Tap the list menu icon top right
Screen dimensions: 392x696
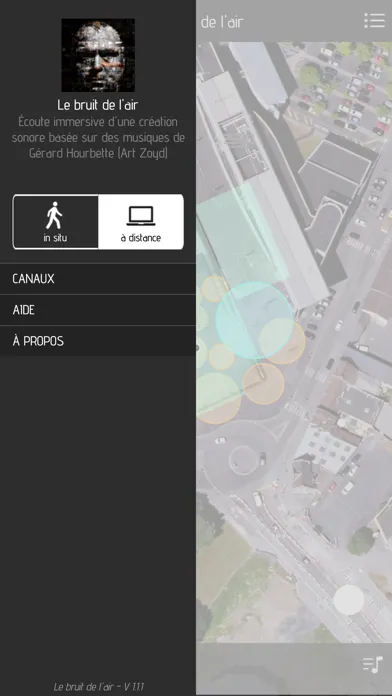point(374,20)
